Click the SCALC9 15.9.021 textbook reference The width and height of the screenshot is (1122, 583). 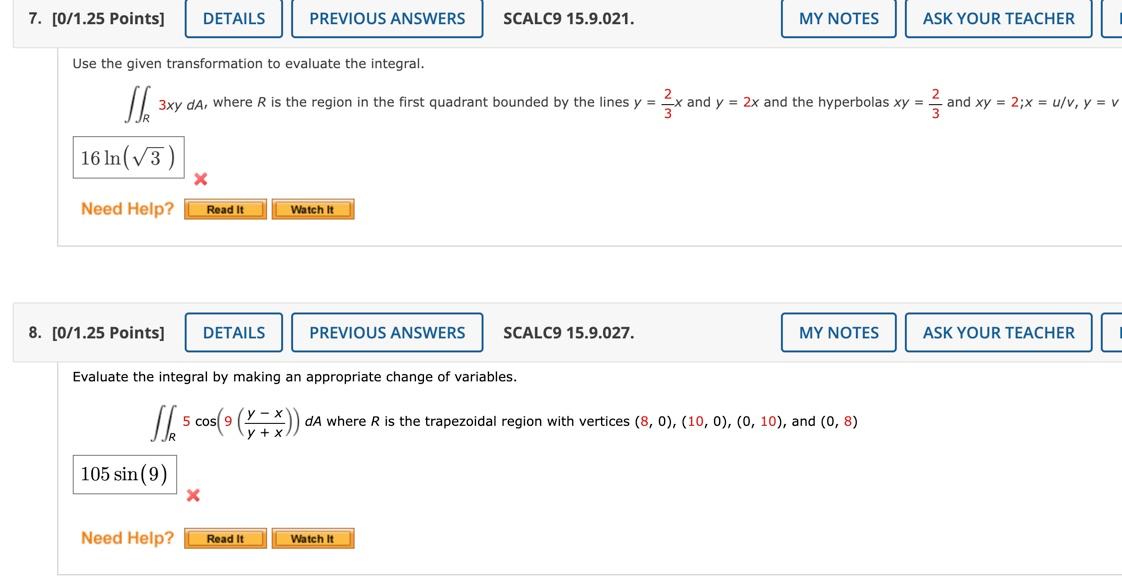pyautogui.click(x=568, y=18)
